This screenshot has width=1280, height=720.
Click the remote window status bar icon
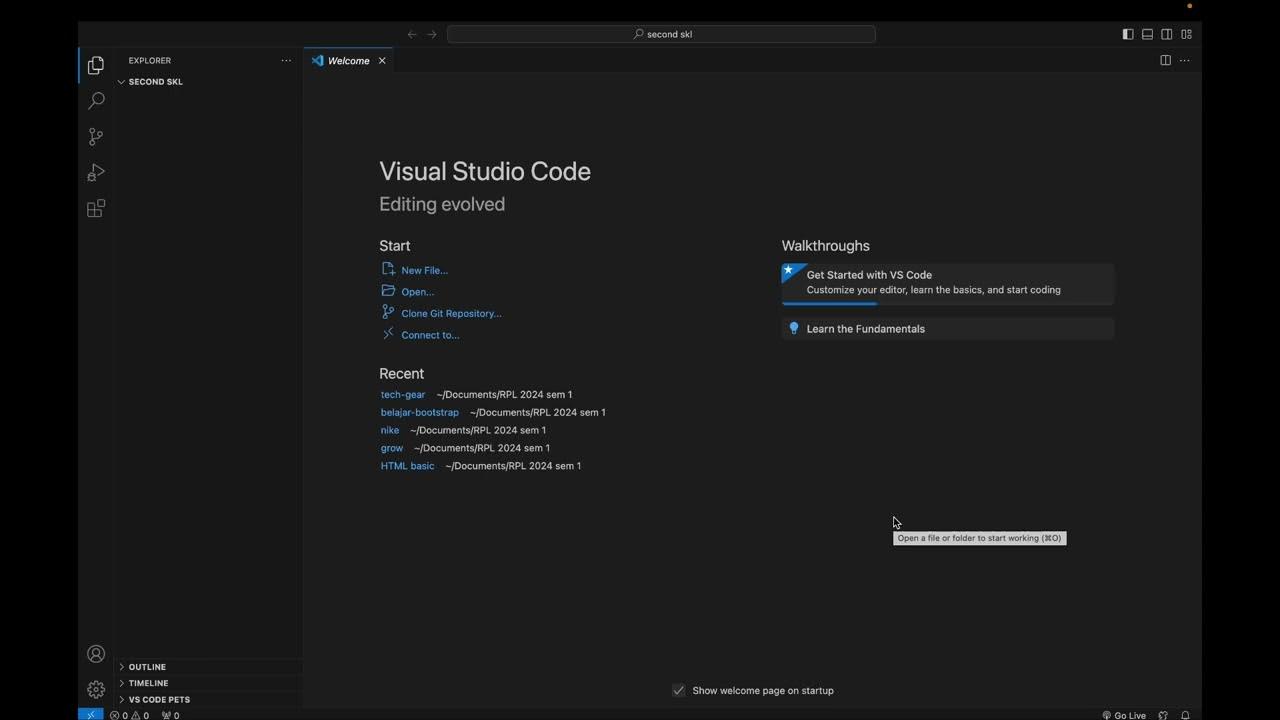point(91,714)
